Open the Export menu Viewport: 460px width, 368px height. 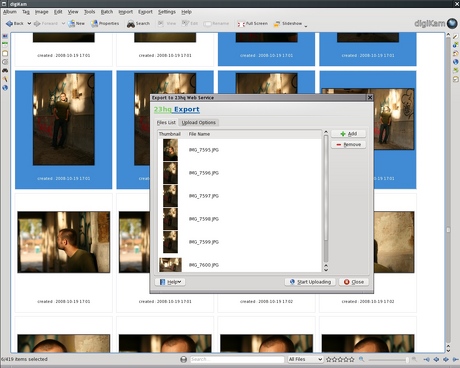click(x=145, y=12)
